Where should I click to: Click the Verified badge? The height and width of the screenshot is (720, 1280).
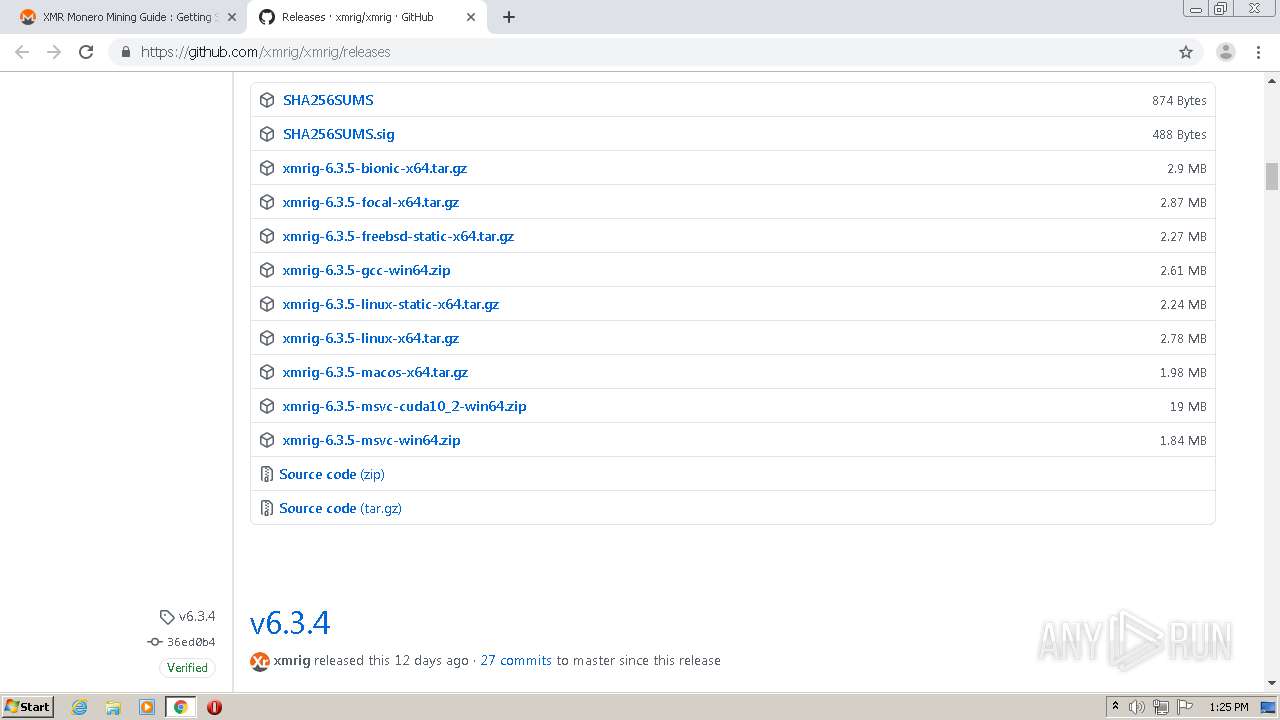coord(187,668)
